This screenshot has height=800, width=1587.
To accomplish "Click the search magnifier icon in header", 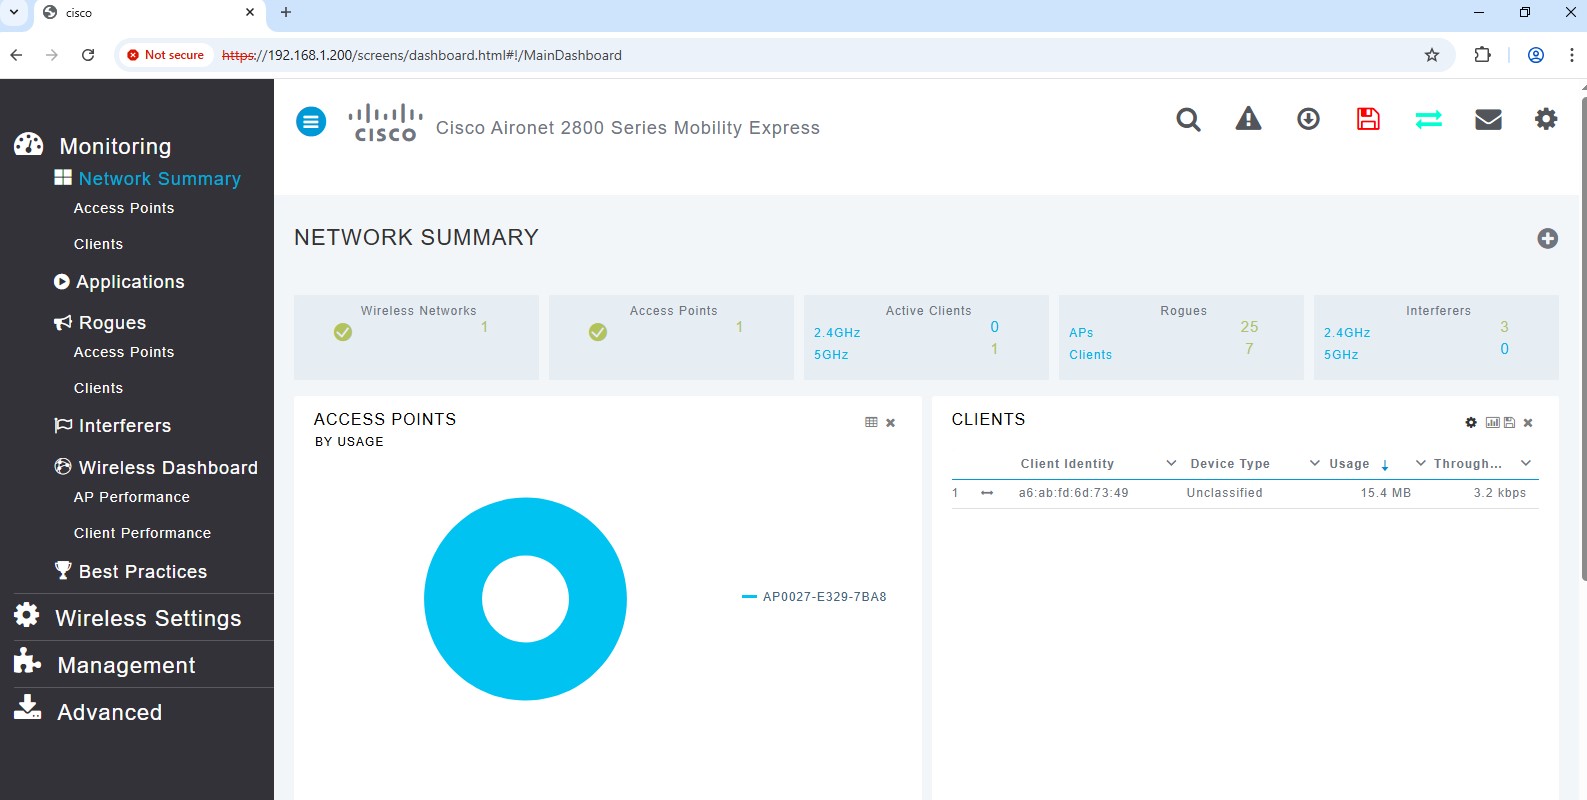I will tap(1188, 120).
